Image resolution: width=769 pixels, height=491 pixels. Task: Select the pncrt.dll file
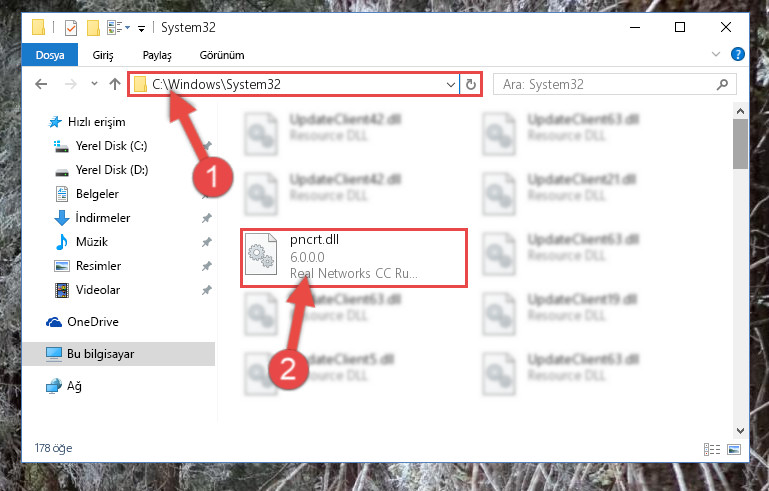[354, 258]
